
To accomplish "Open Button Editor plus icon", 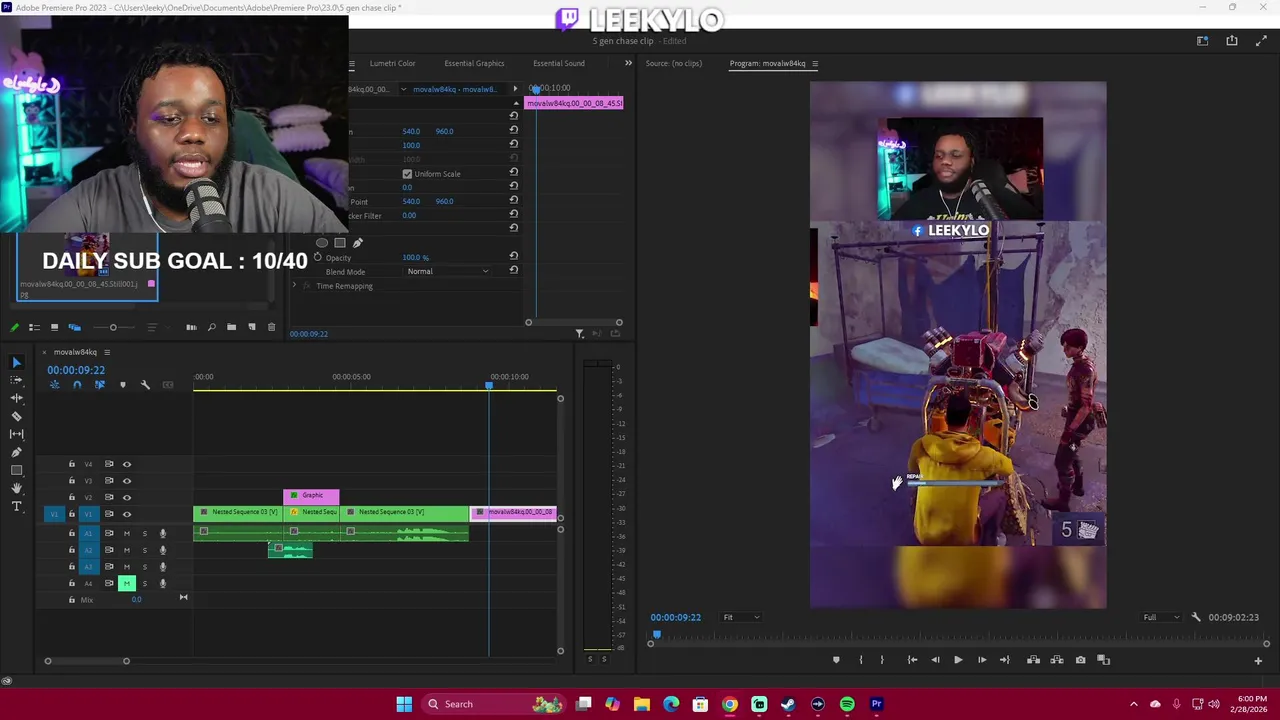I will tap(1258, 661).
